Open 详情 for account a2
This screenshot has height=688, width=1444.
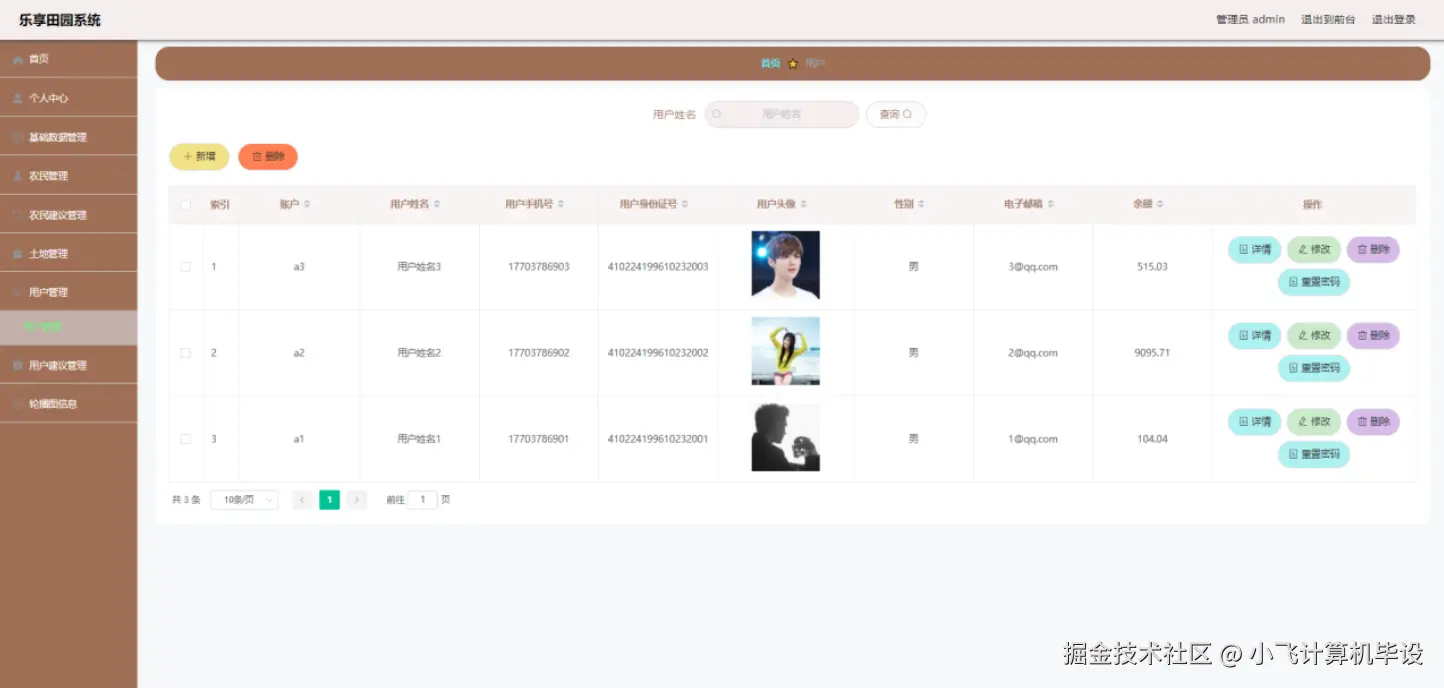click(1254, 336)
